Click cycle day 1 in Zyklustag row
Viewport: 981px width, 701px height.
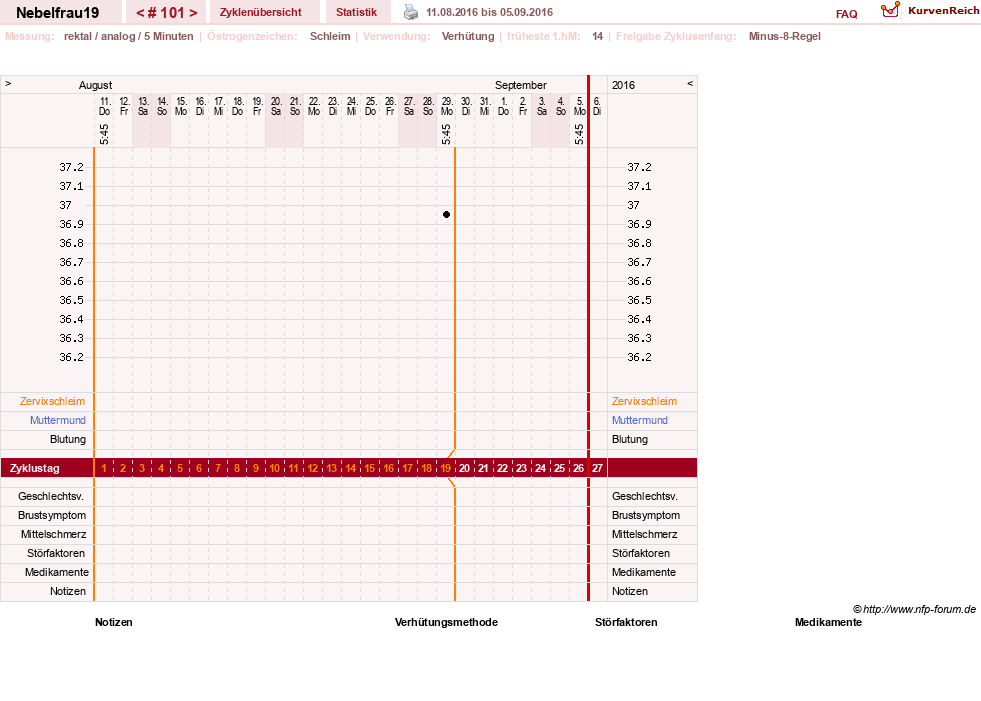click(x=104, y=468)
